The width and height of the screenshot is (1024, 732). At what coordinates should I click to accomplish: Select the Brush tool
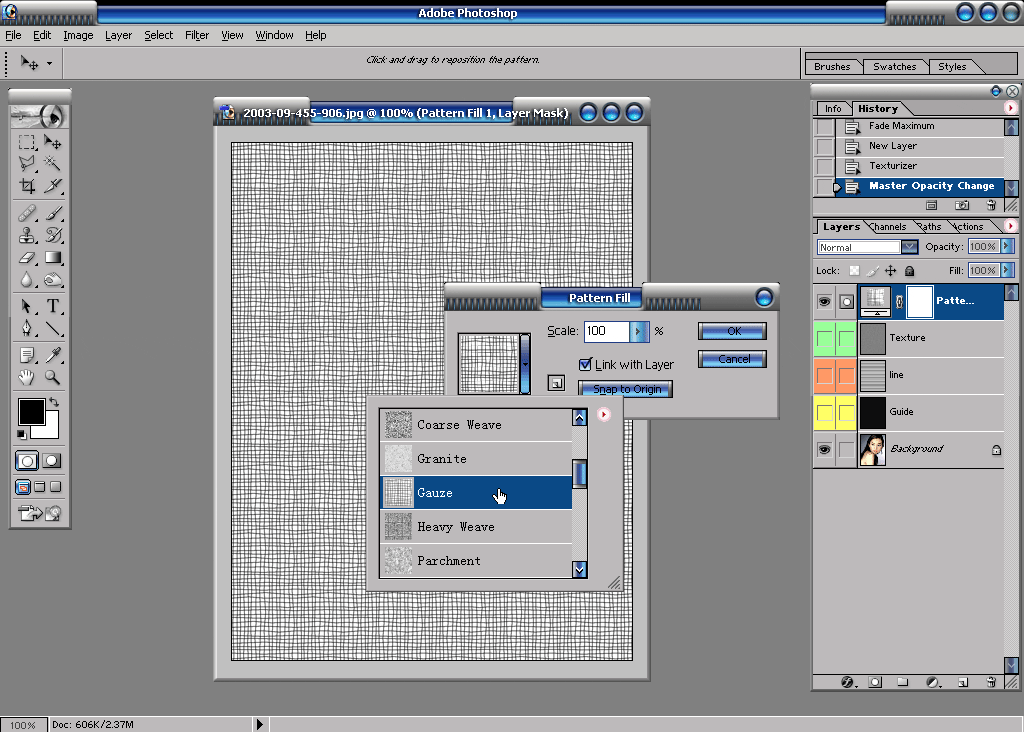click(52, 213)
